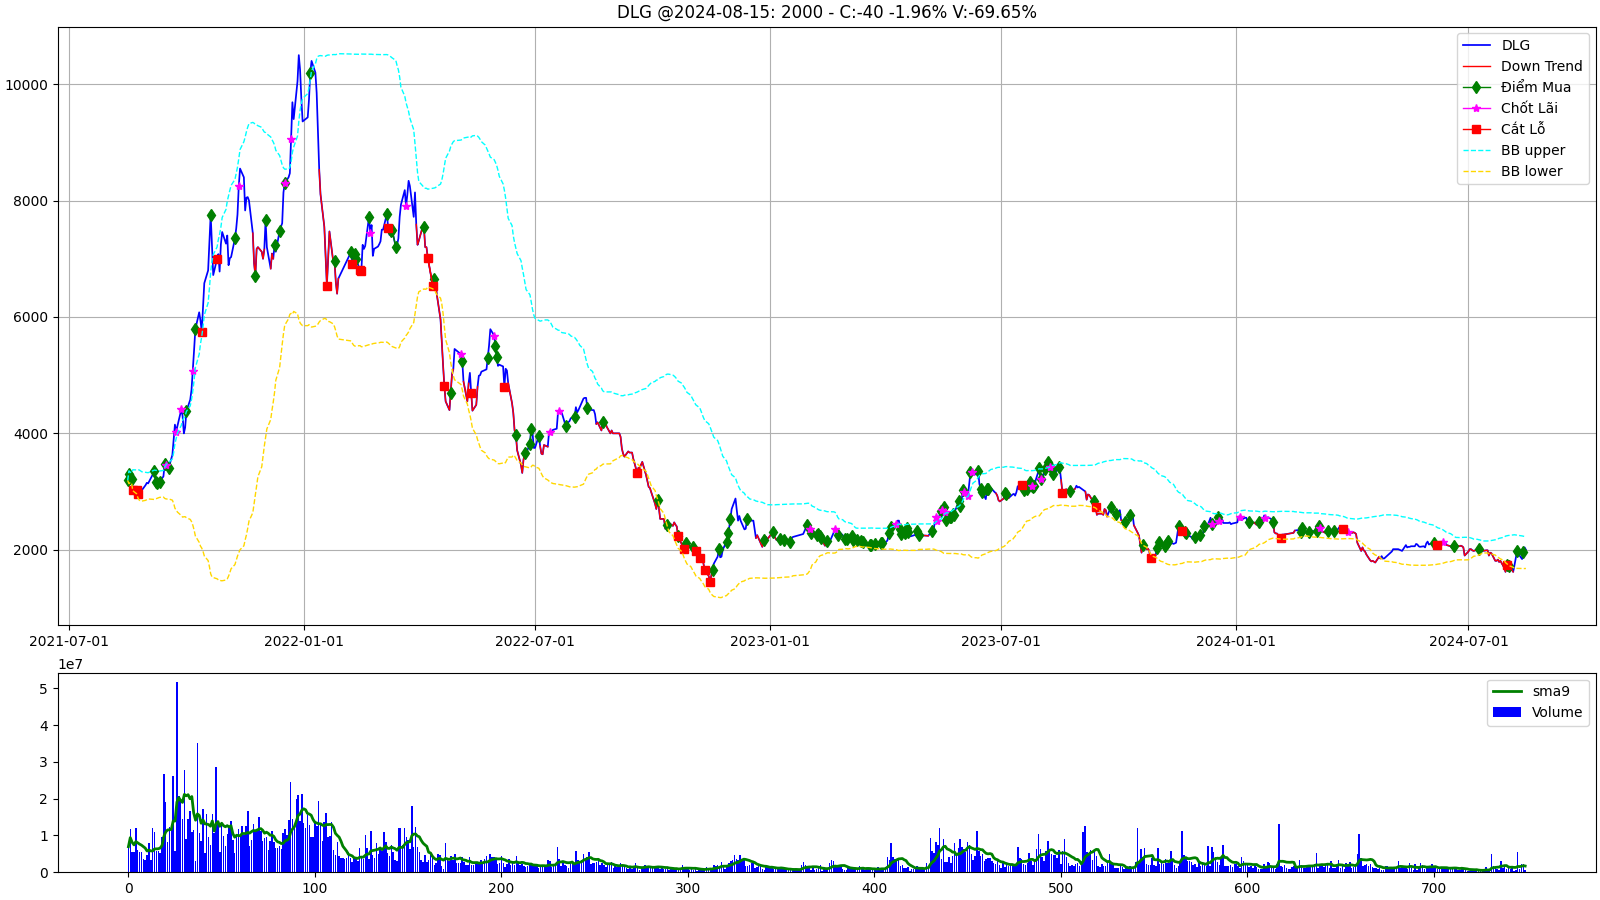The height and width of the screenshot is (900, 1600).
Task: Click the volume x-axis label 700
Action: click(x=1433, y=888)
